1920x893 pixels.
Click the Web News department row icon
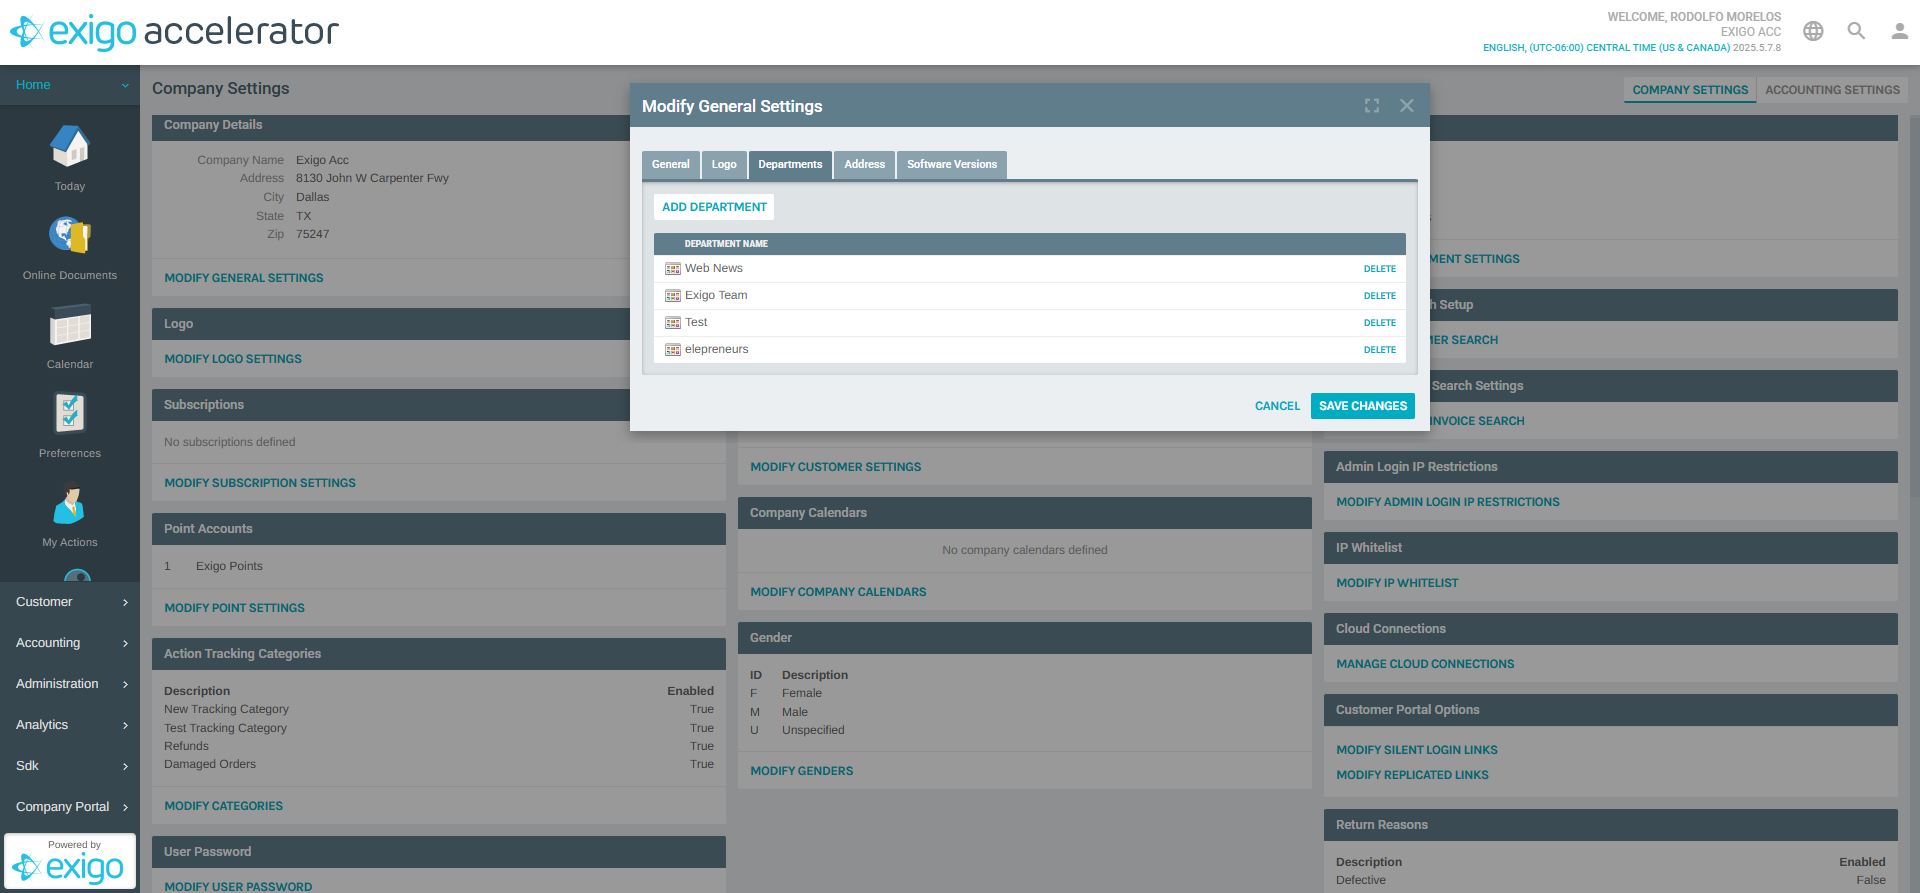pos(673,269)
